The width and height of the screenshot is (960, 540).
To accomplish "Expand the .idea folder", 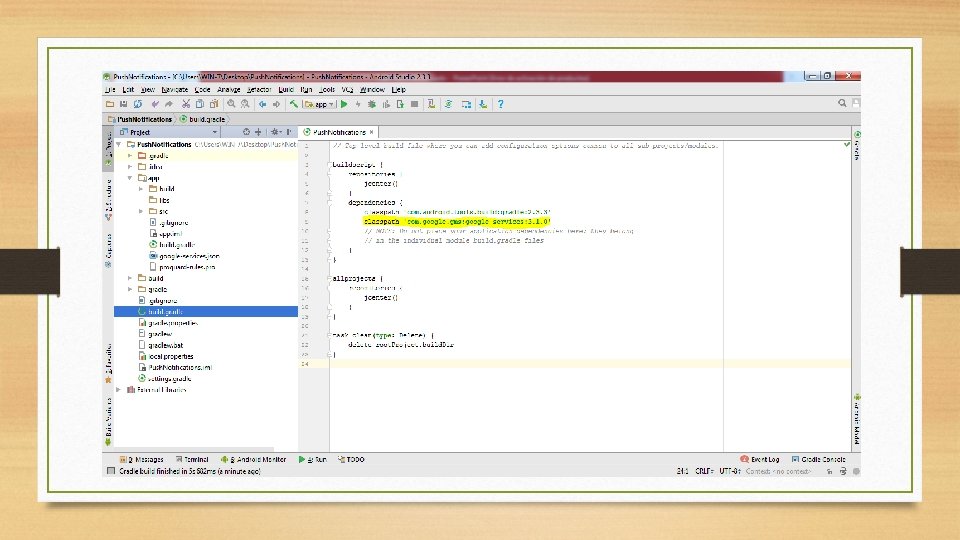I will pyautogui.click(x=130, y=167).
